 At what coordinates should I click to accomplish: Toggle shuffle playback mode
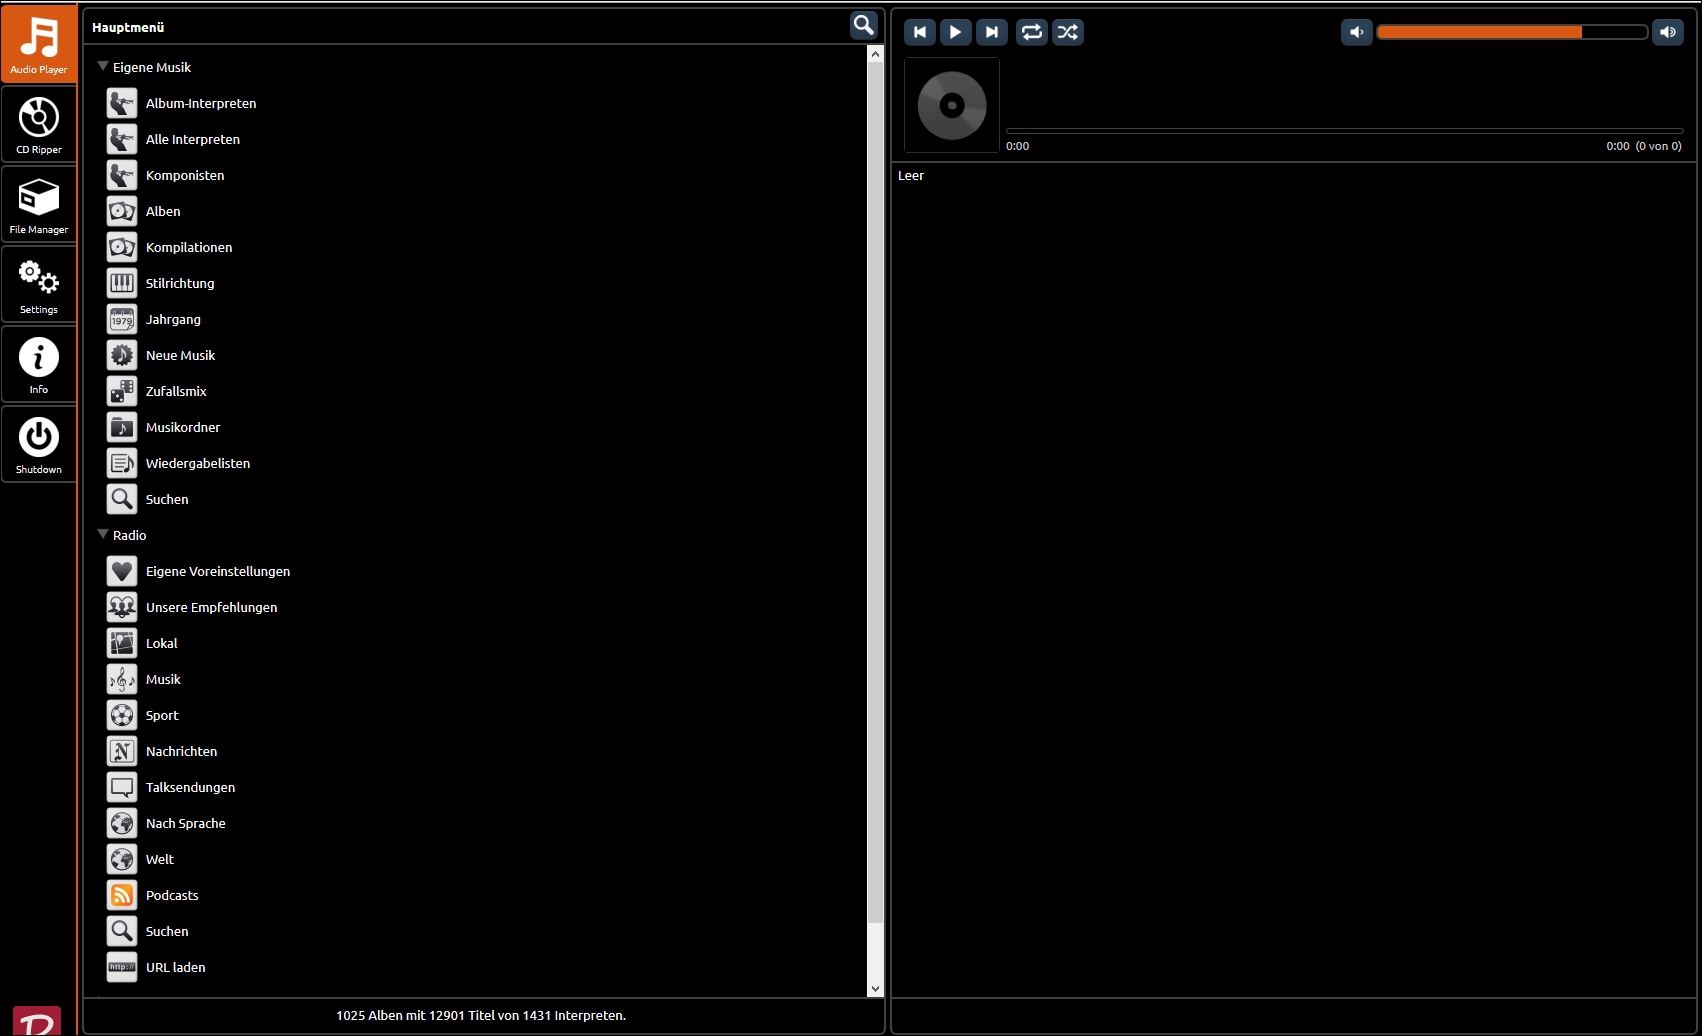pos(1067,32)
